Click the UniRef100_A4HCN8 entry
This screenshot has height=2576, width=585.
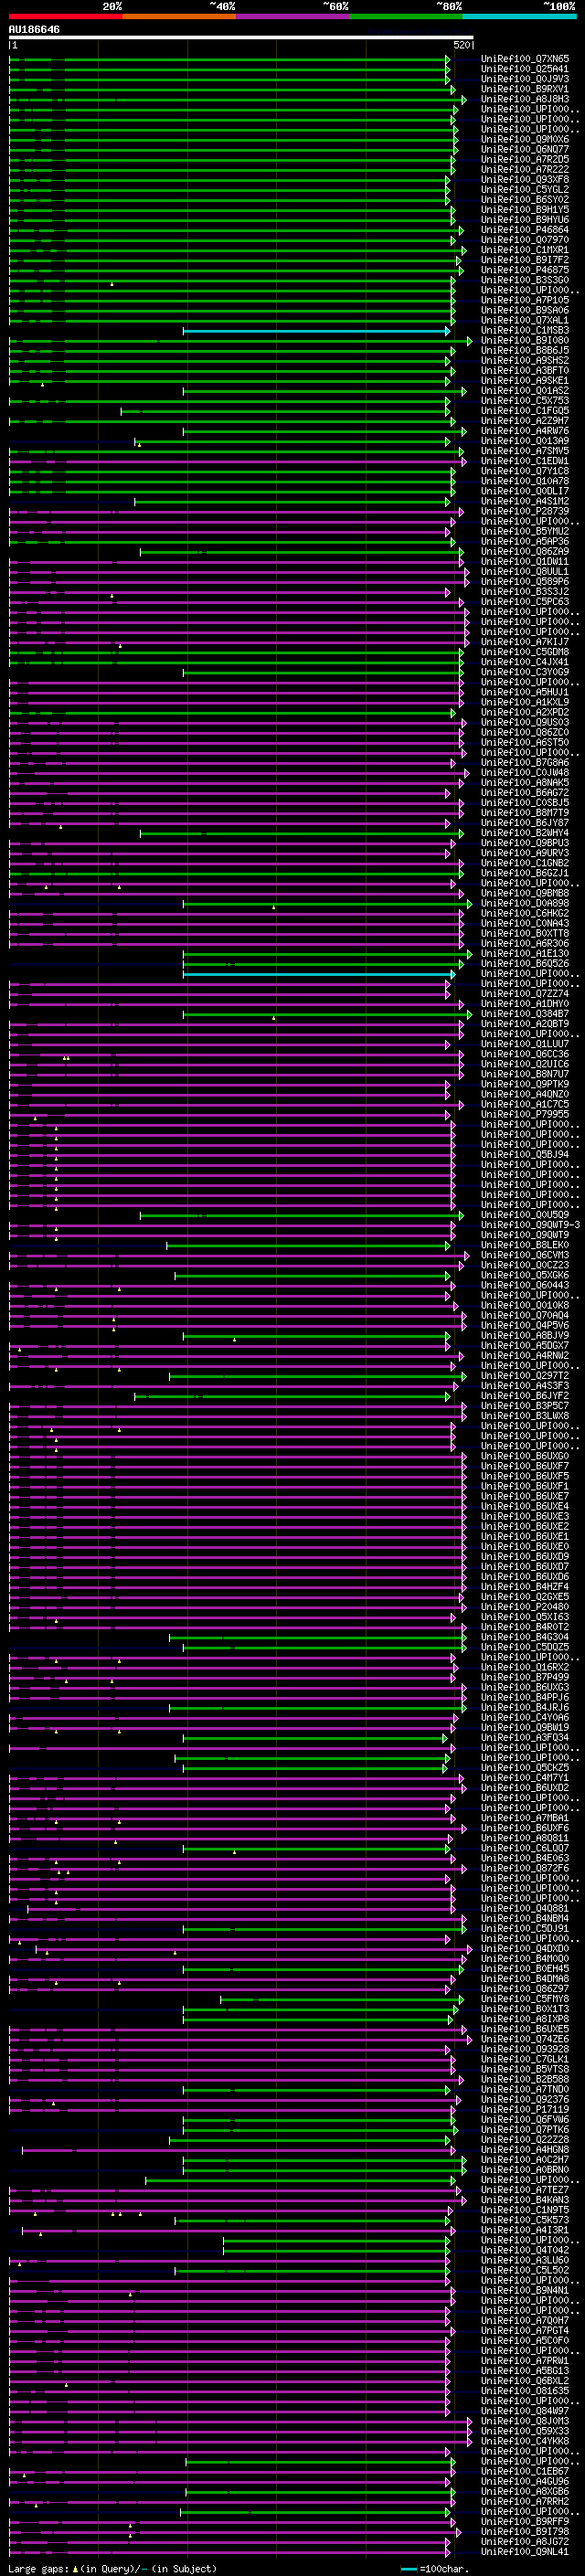(x=525, y=2150)
